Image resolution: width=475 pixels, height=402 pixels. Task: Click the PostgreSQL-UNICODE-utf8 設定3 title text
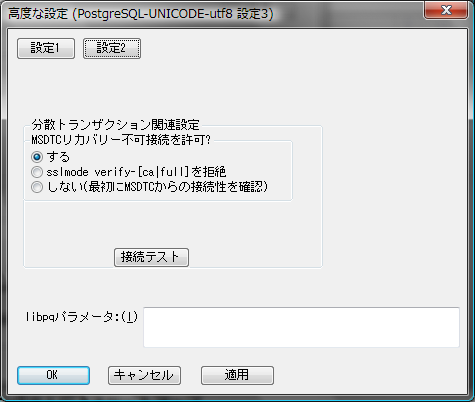tap(173, 14)
